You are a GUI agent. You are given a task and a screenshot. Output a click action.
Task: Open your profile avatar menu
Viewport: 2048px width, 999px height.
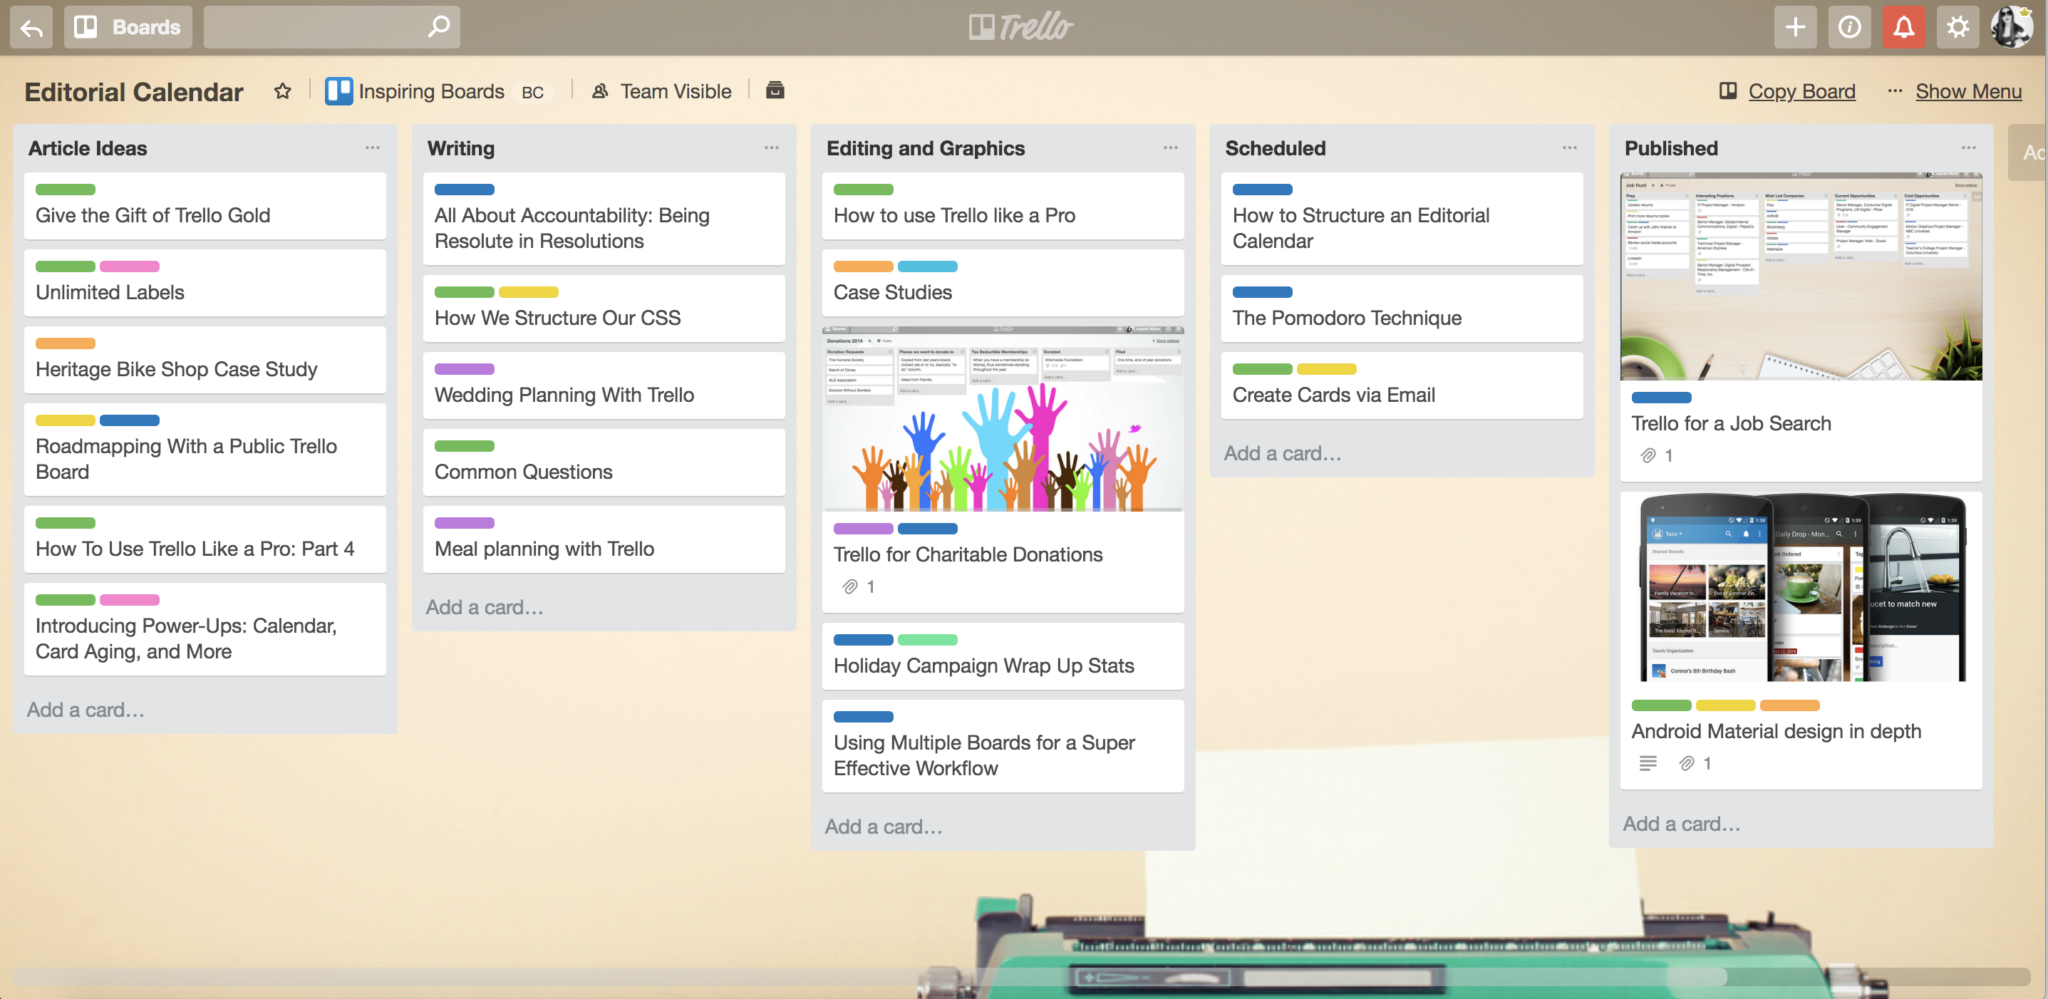pyautogui.click(x=2011, y=27)
